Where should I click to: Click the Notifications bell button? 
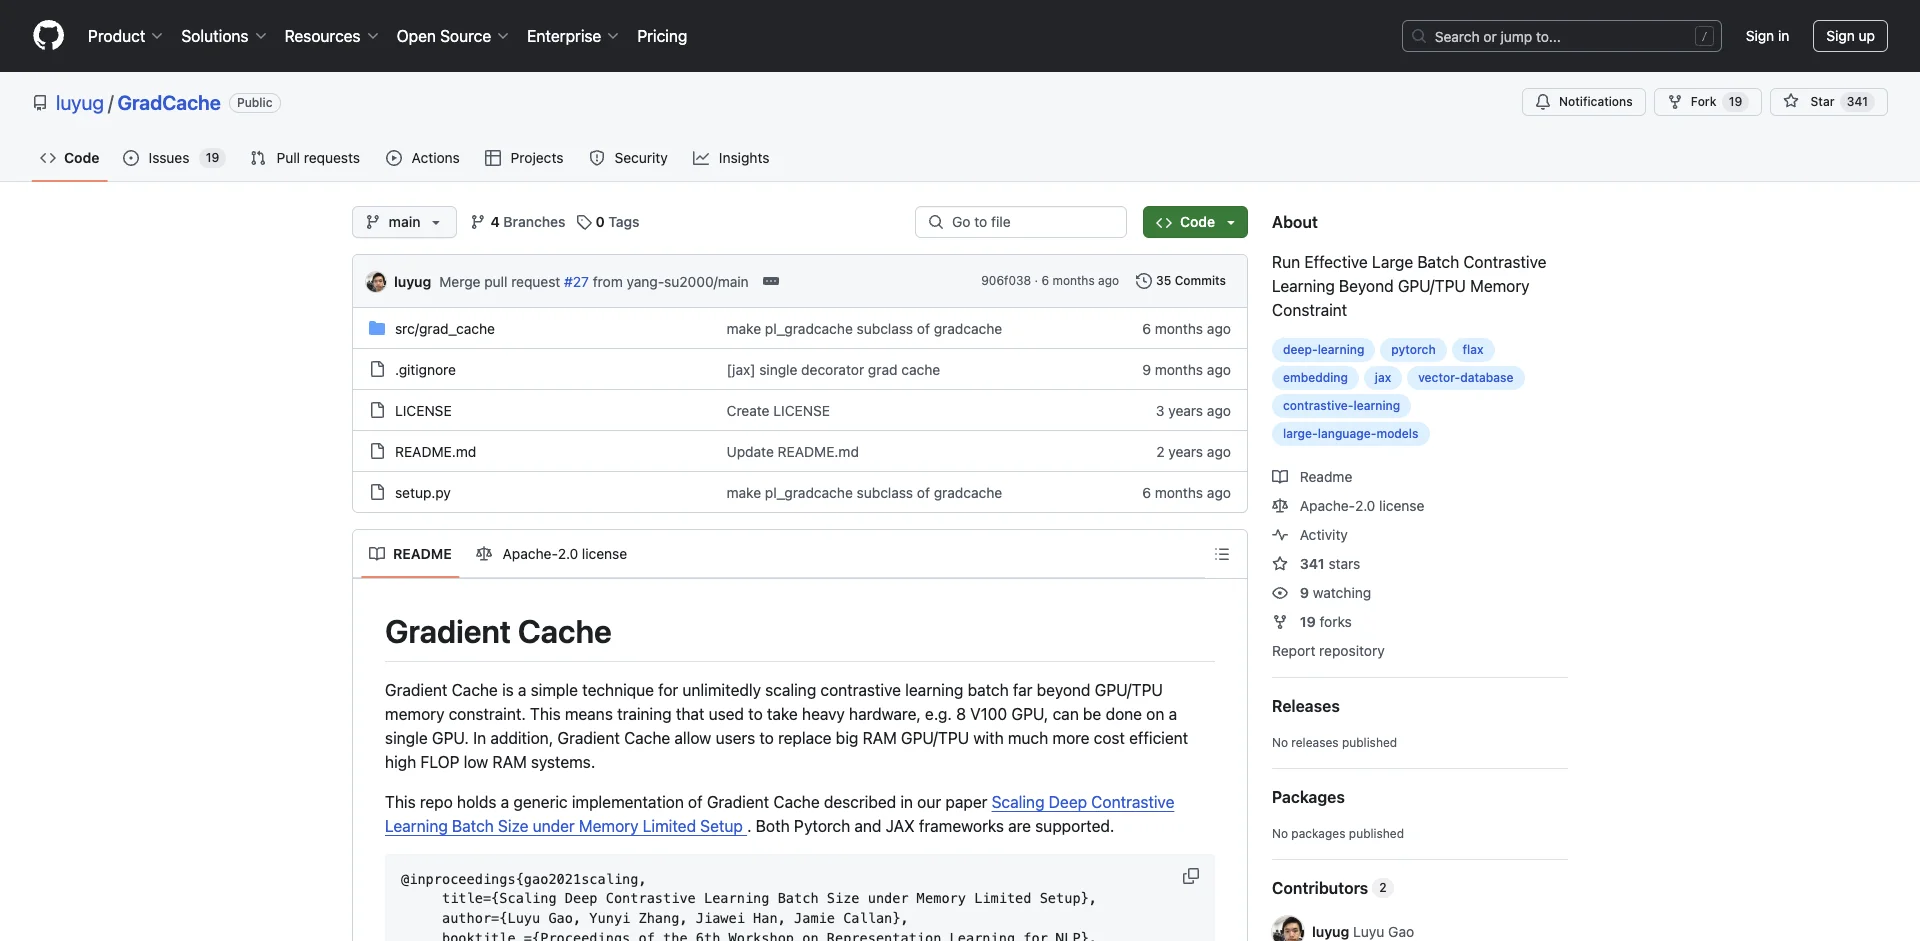coord(1584,102)
